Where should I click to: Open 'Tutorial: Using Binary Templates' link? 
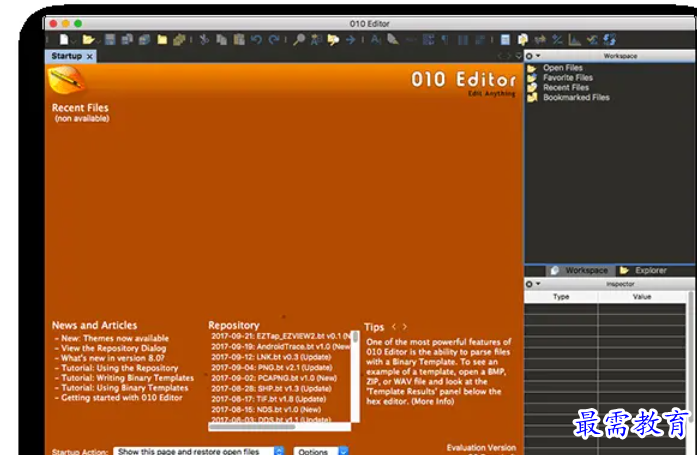(124, 387)
